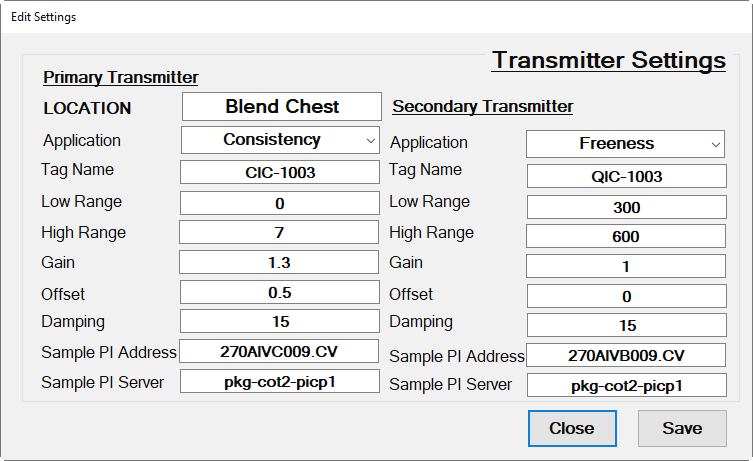753x461 pixels.
Task: Select the secondary Sample PI Server field
Action: (x=626, y=385)
